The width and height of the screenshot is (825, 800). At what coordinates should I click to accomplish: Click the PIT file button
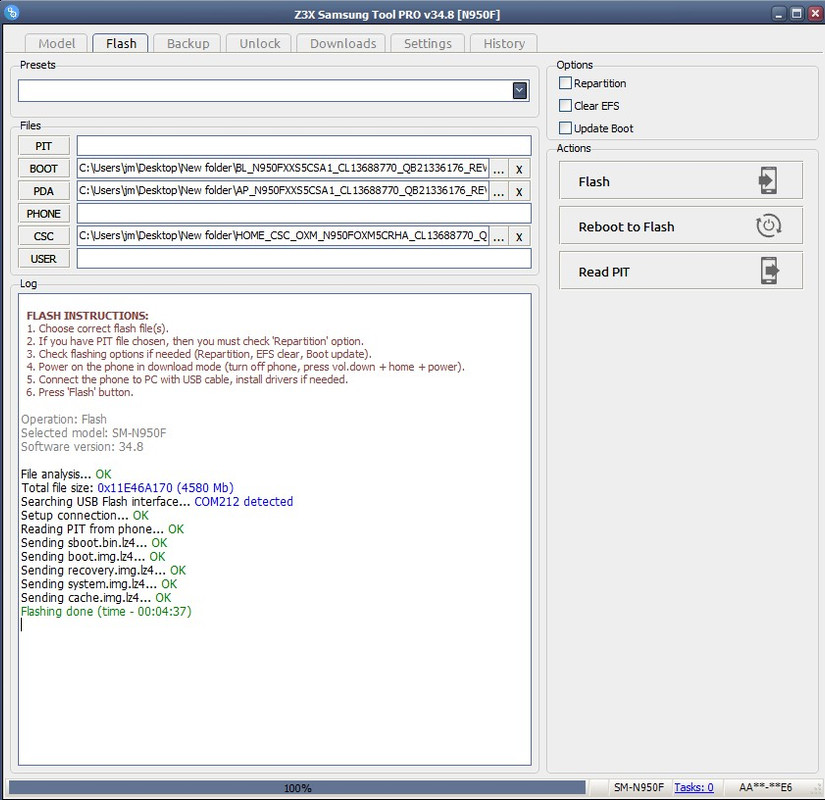pyautogui.click(x=44, y=146)
